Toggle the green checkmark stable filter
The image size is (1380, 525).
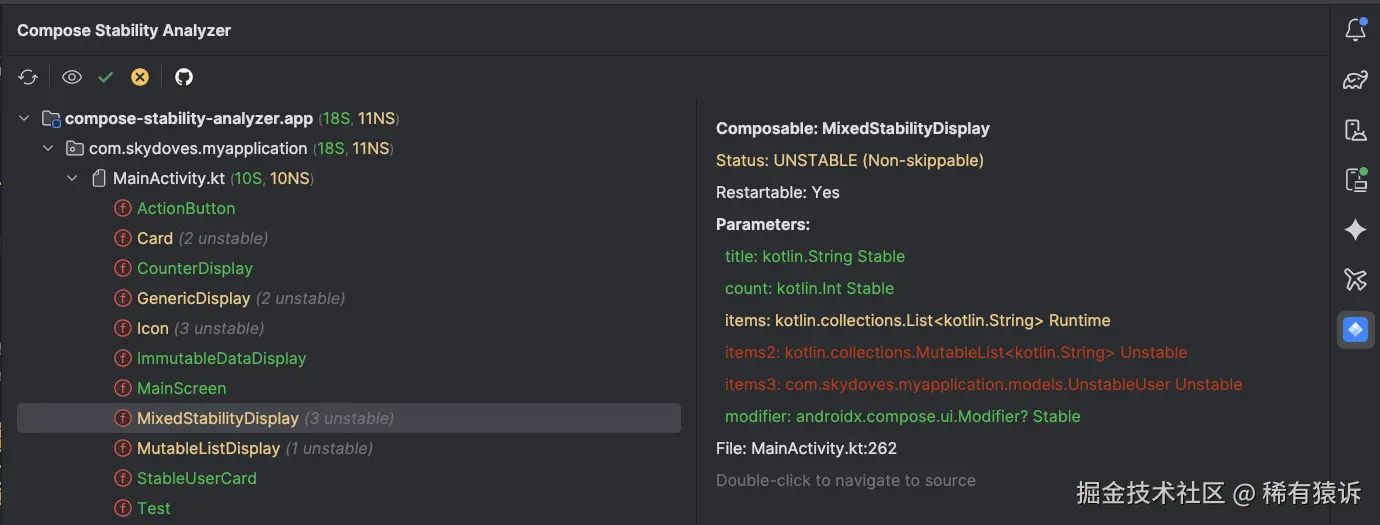click(106, 77)
